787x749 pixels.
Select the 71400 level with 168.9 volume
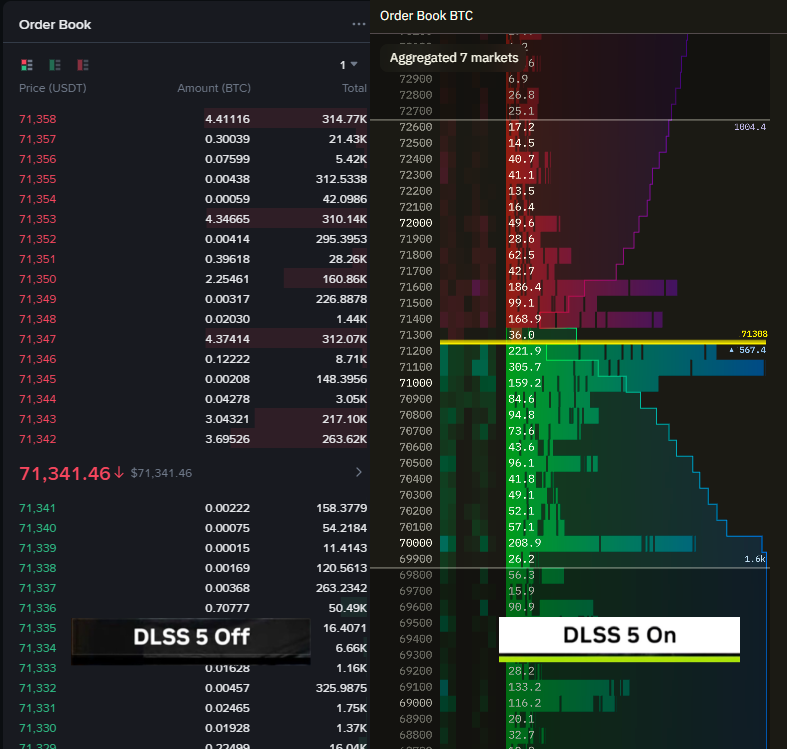416,319
